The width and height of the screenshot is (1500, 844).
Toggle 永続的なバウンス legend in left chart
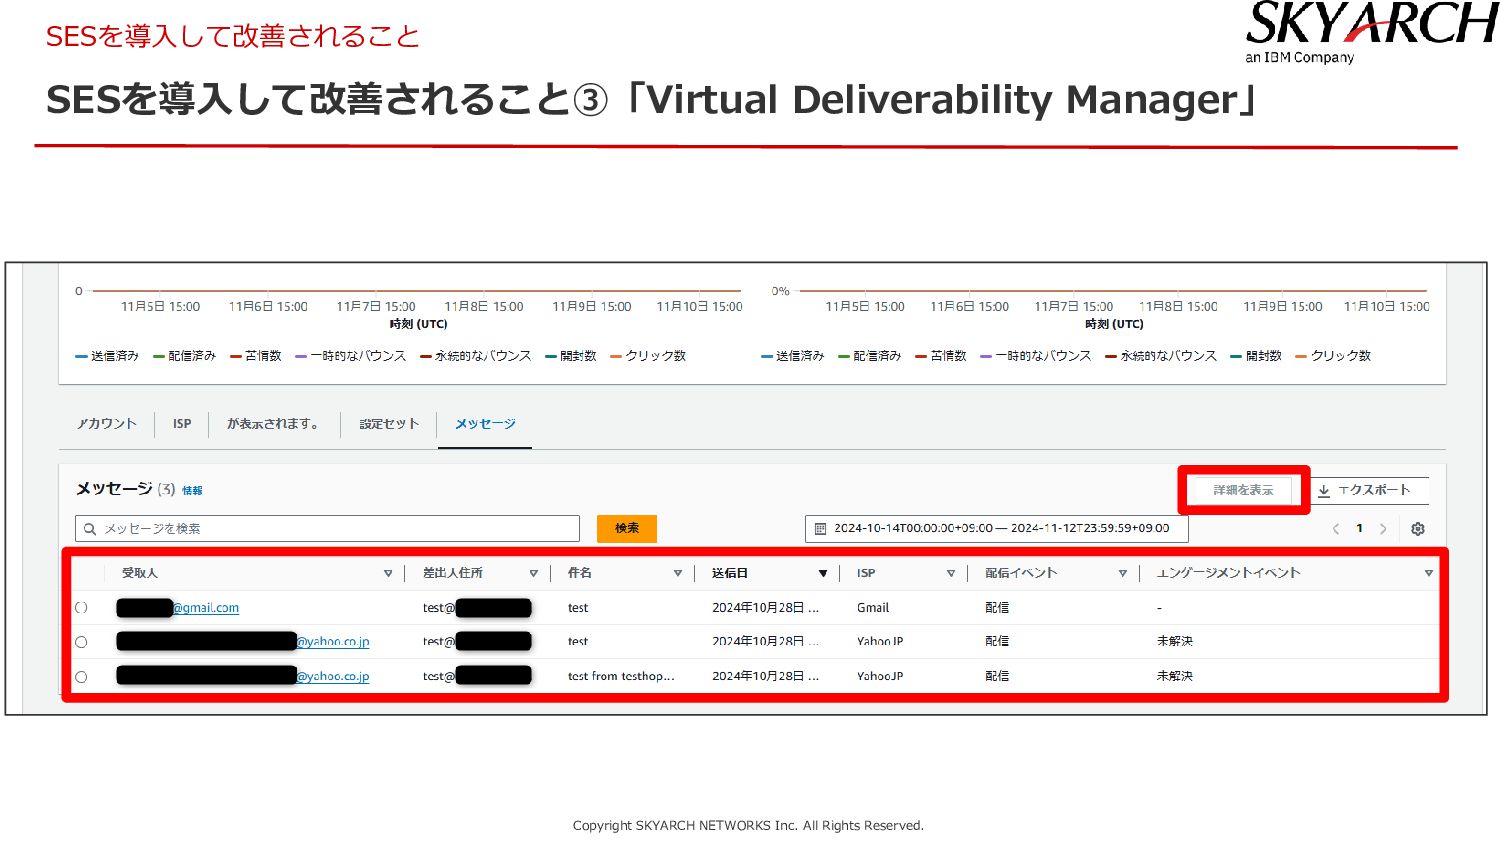tap(476, 356)
